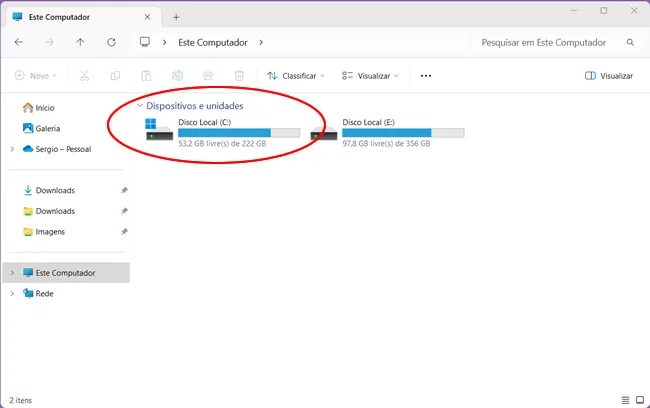
Task: Click the Cut scissors icon in toolbar
Action: [84, 75]
